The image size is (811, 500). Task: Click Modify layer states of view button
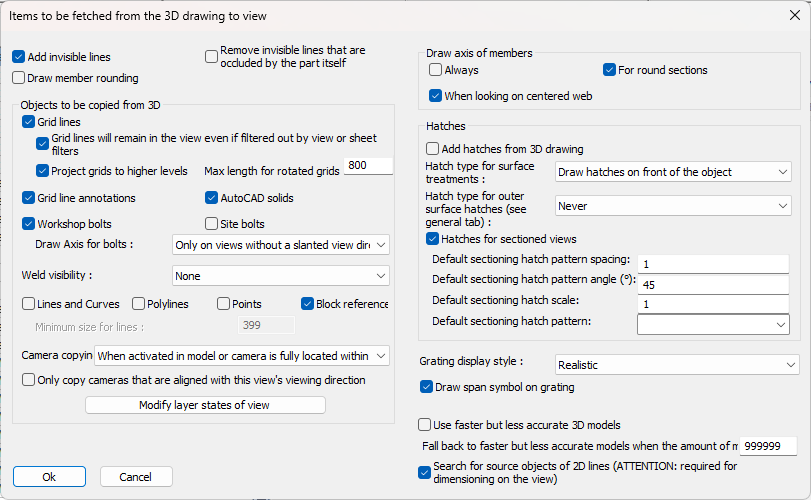click(205, 405)
